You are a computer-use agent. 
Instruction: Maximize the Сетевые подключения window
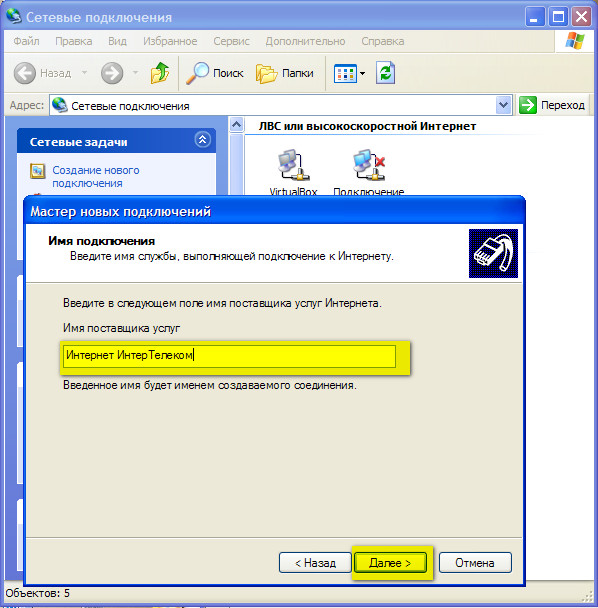pyautogui.click(x=558, y=17)
